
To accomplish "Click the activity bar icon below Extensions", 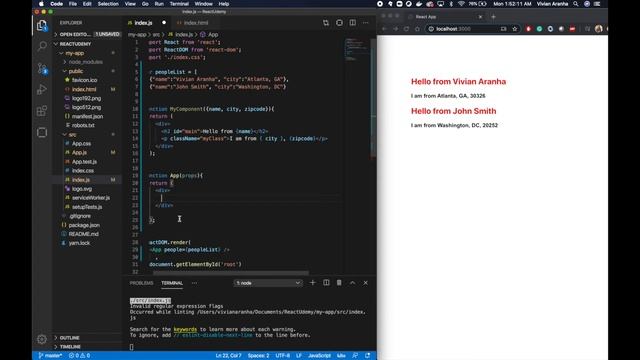I will pyautogui.click(x=42, y=133).
